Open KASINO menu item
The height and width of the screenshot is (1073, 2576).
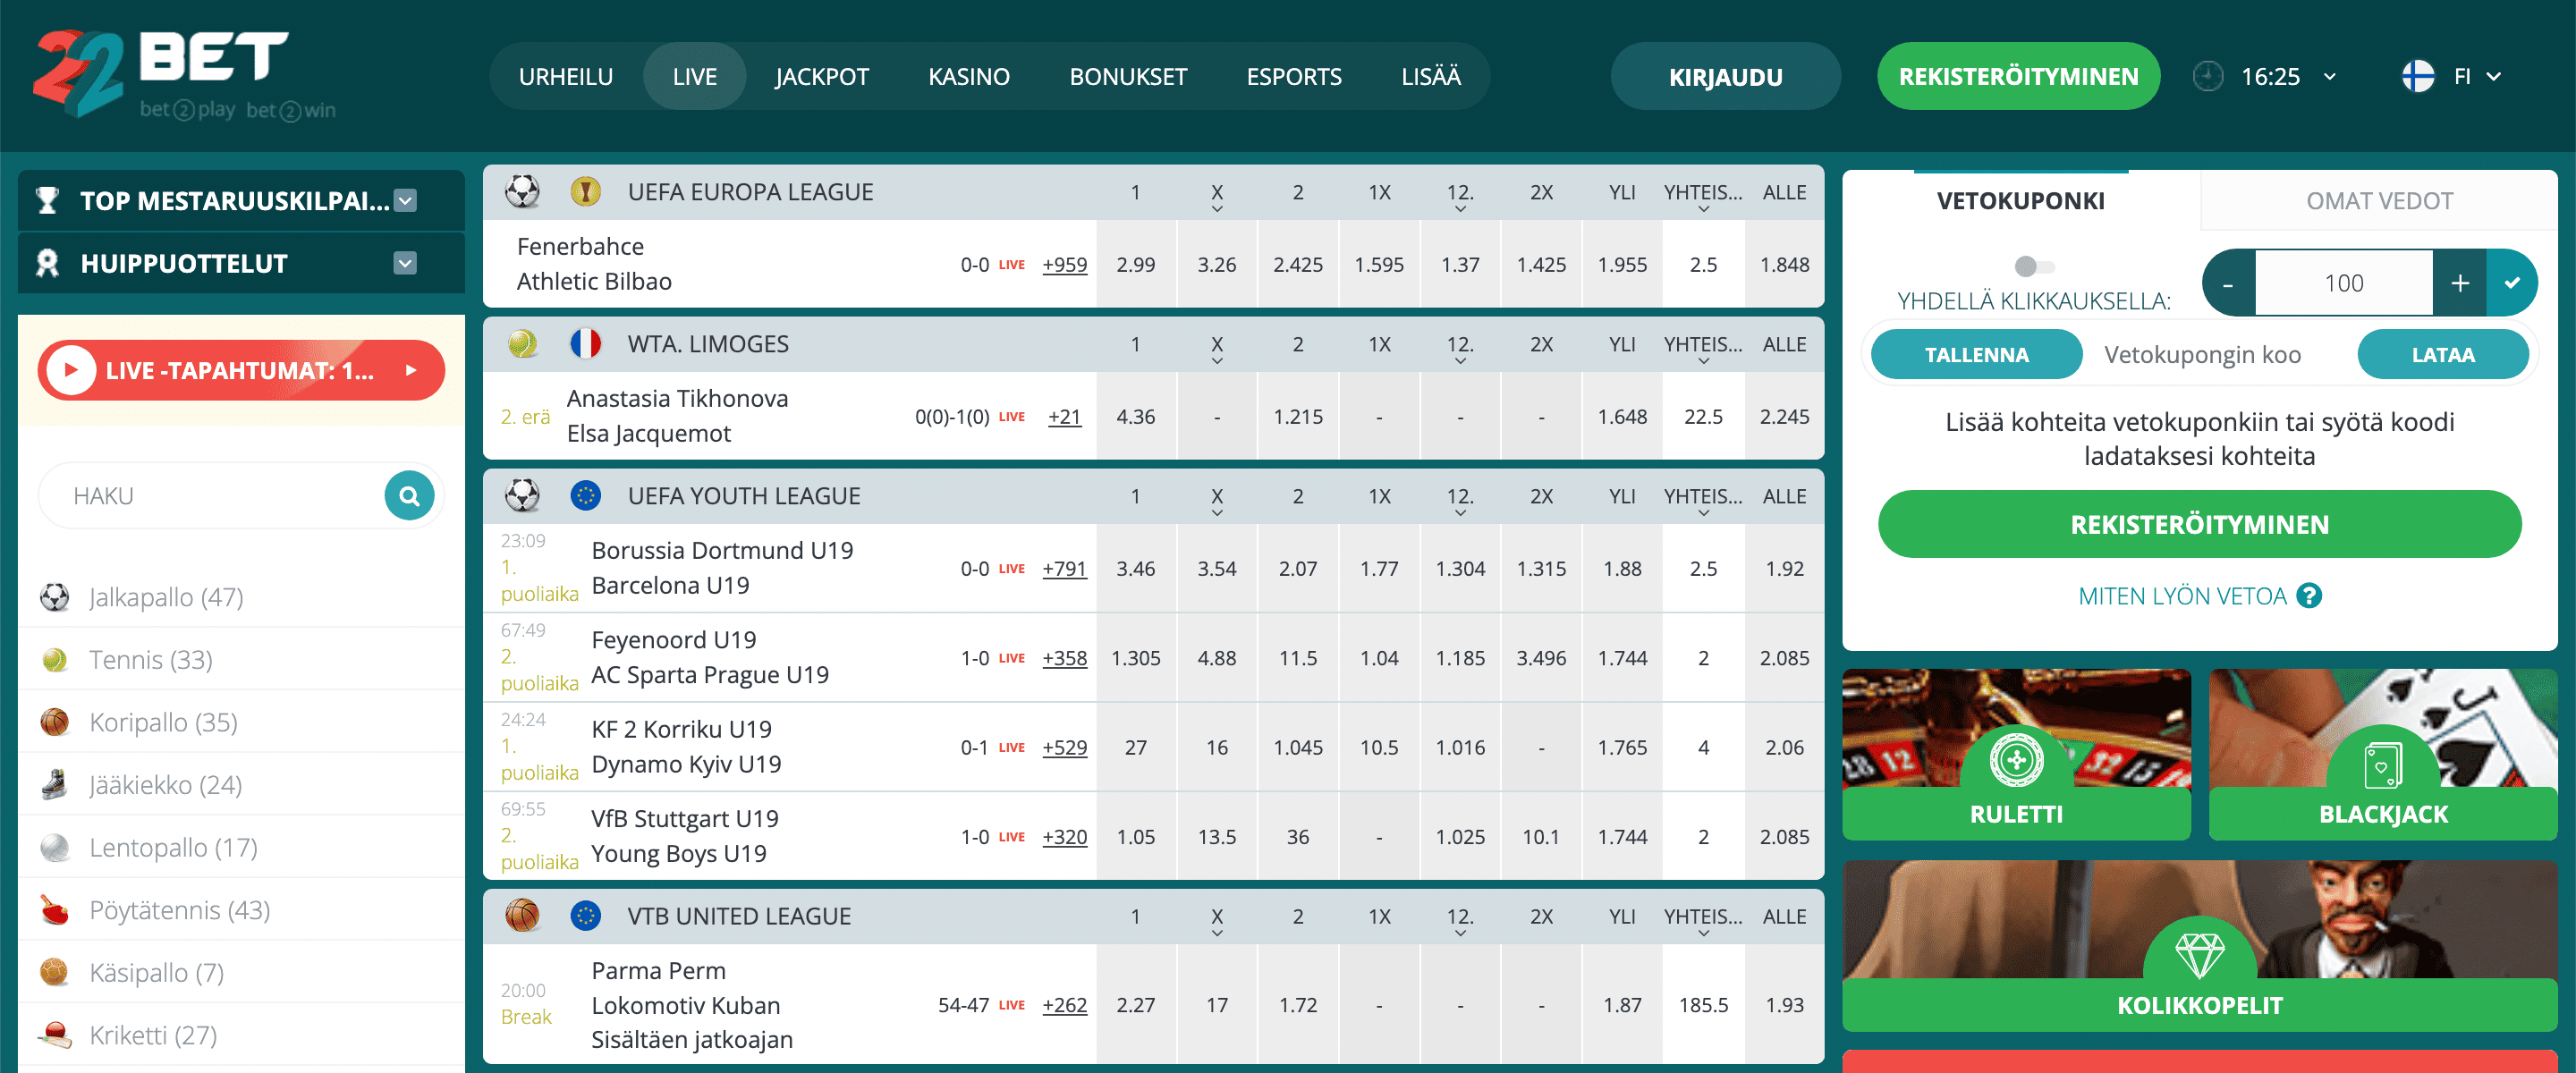969,76
